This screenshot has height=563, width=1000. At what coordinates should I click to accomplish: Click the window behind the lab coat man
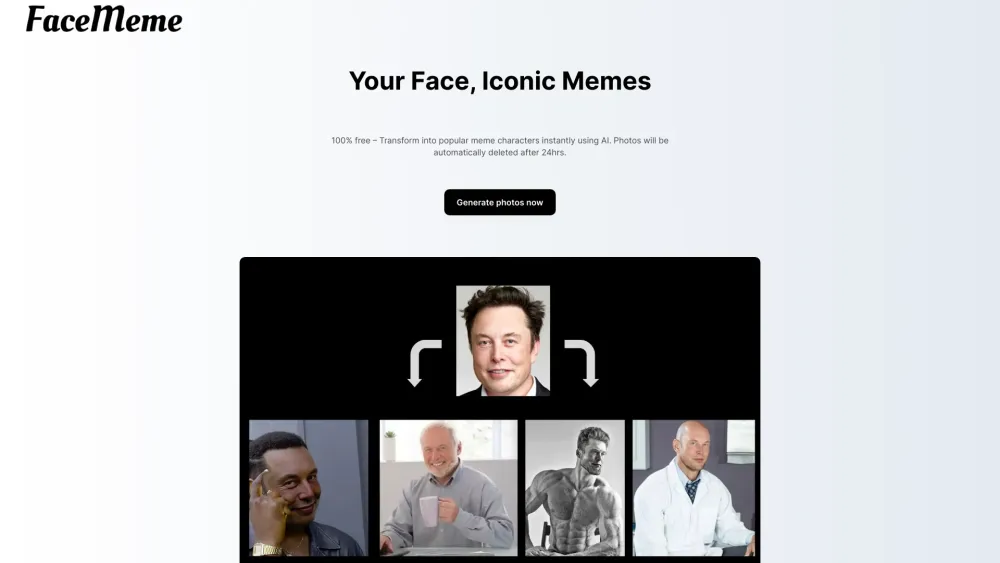point(740,441)
